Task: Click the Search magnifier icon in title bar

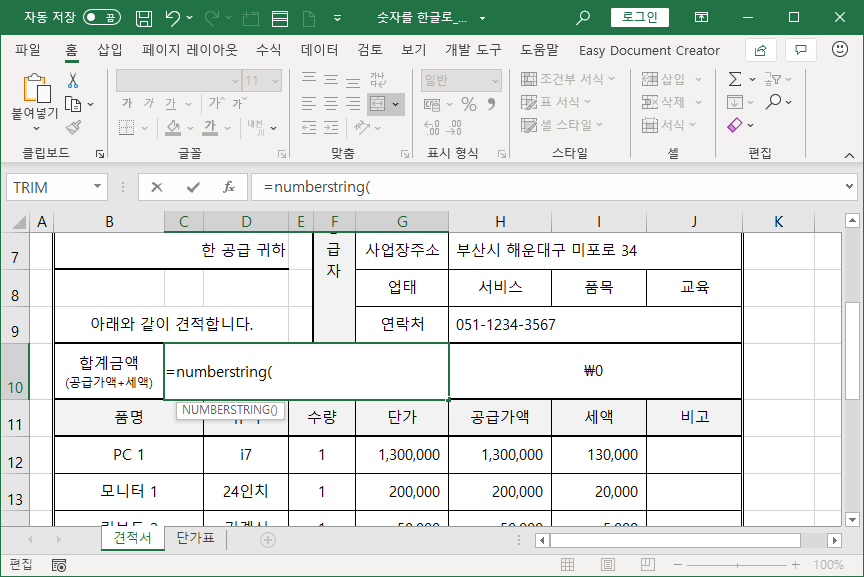Action: click(582, 18)
